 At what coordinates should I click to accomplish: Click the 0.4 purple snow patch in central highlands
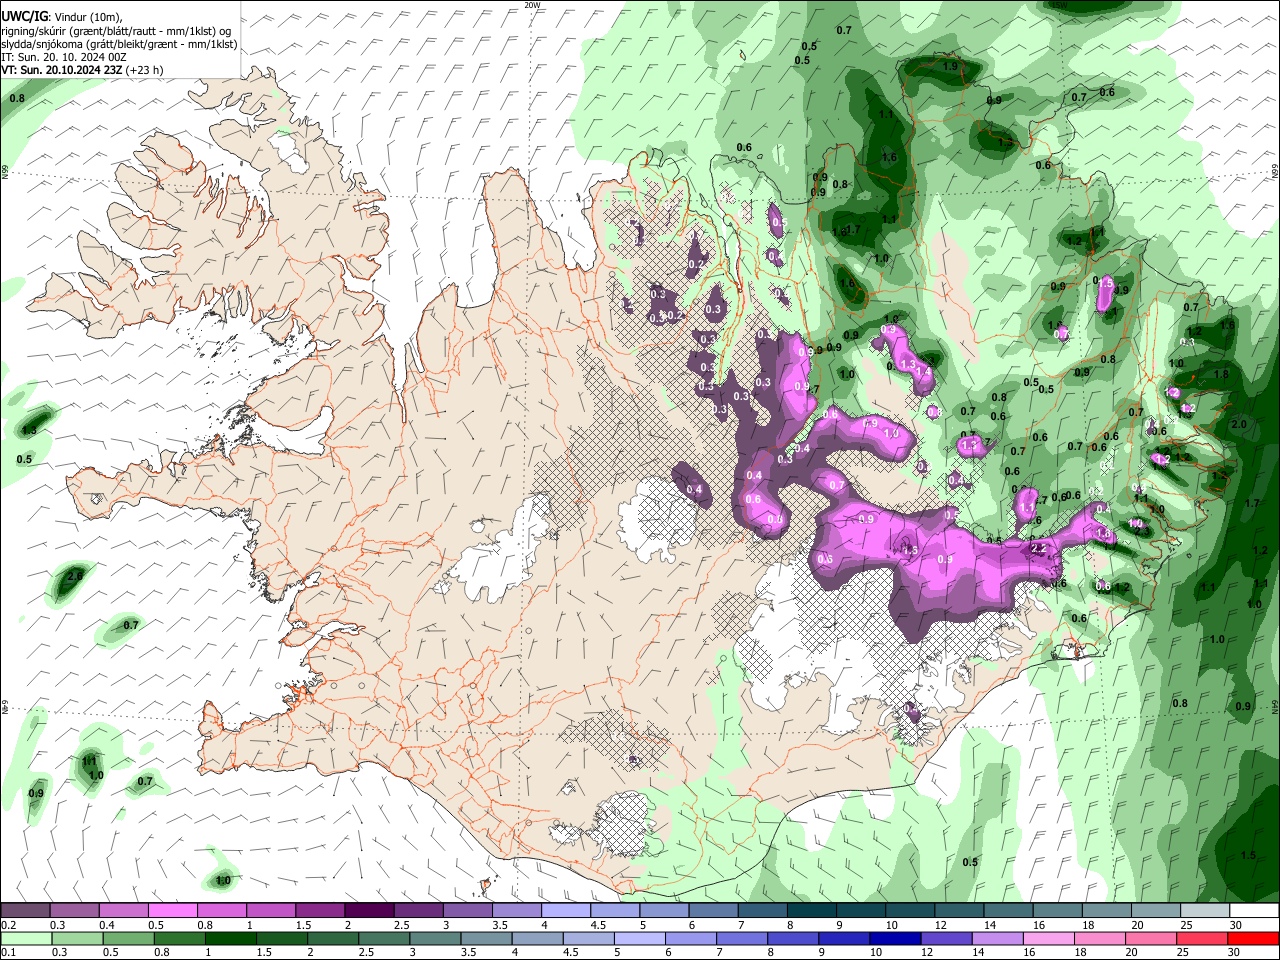(693, 489)
